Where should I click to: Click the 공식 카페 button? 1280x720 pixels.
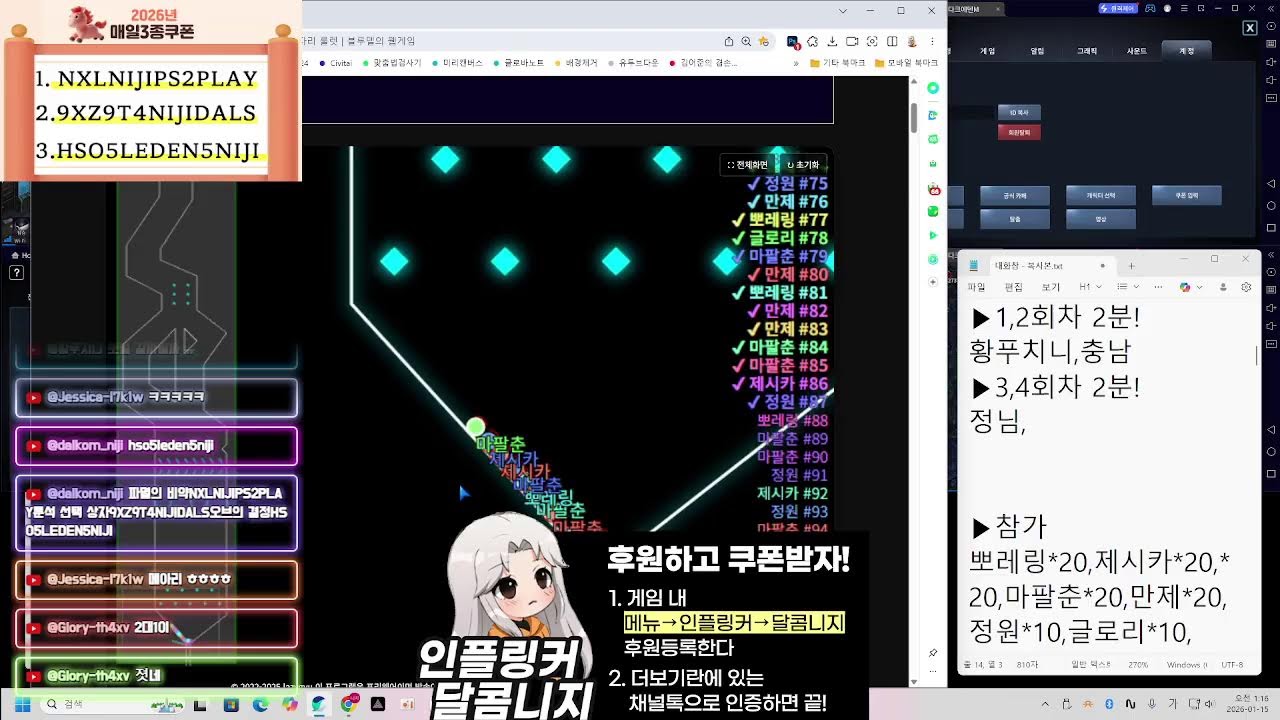pyautogui.click(x=1015, y=195)
